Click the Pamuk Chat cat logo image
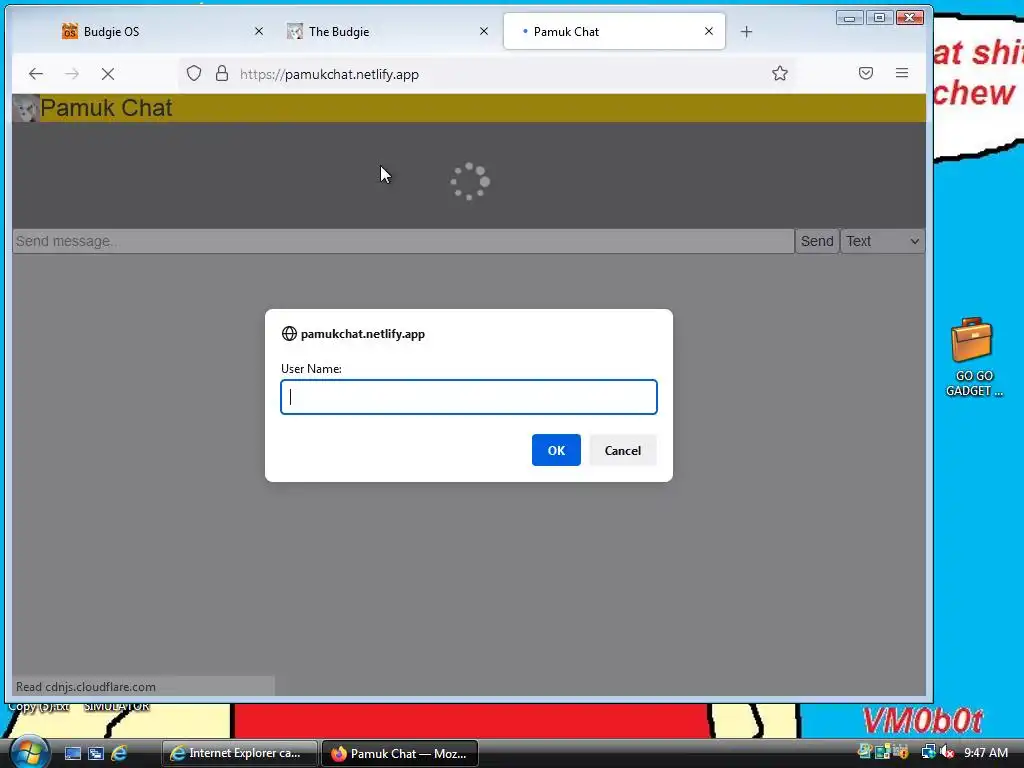The image size is (1024, 768). pyautogui.click(x=26, y=108)
